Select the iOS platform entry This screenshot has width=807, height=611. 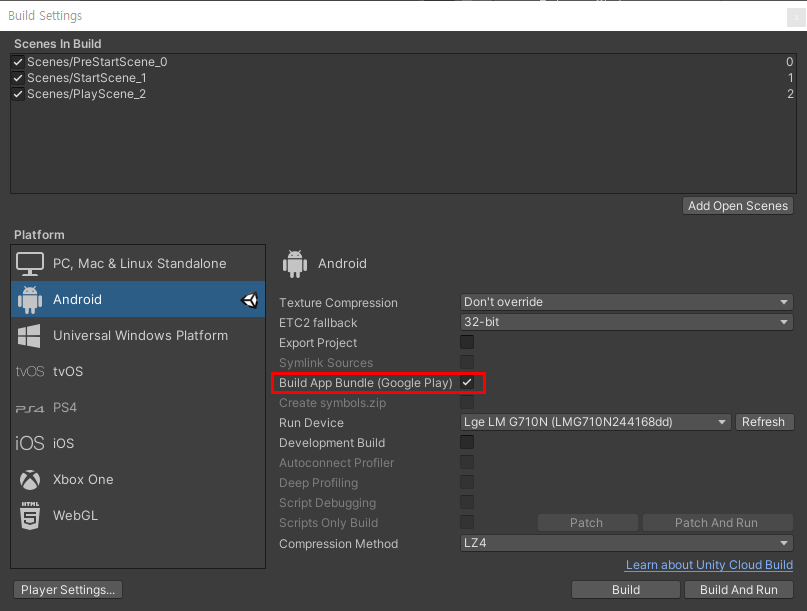[138, 443]
